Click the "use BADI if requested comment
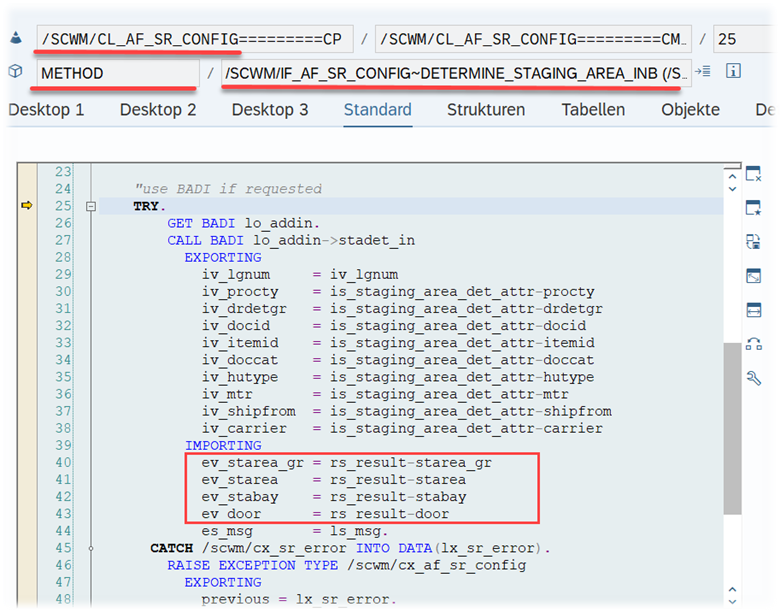This screenshot has height=613, width=780. [228, 189]
